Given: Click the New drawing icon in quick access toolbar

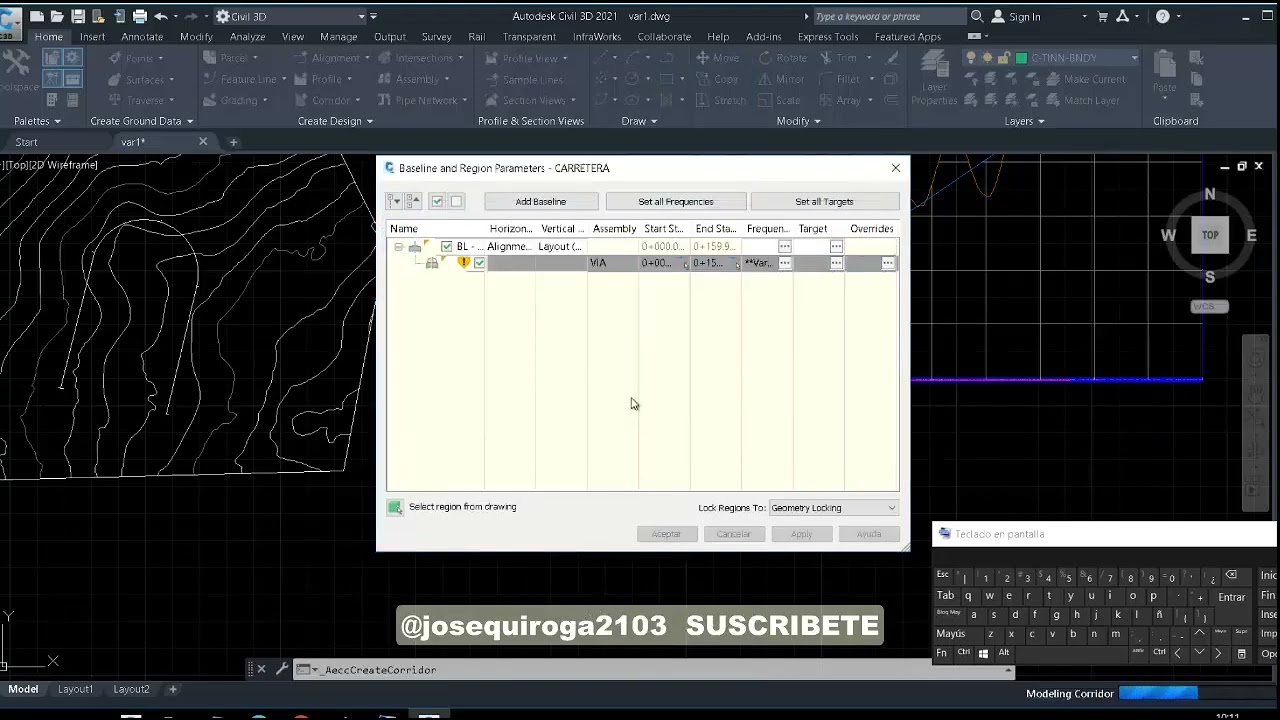Looking at the screenshot, I should (x=37, y=16).
